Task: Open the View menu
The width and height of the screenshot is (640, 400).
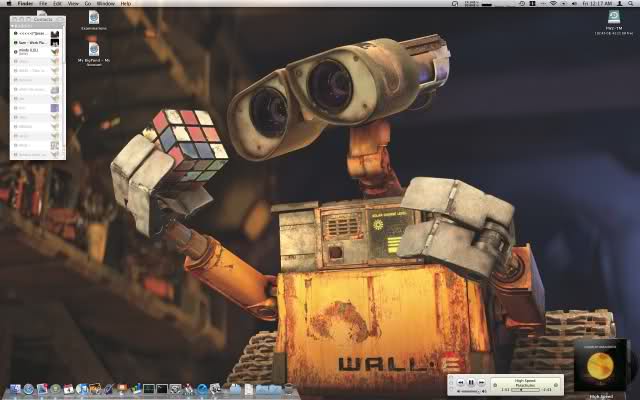Action: pyautogui.click(x=73, y=3)
